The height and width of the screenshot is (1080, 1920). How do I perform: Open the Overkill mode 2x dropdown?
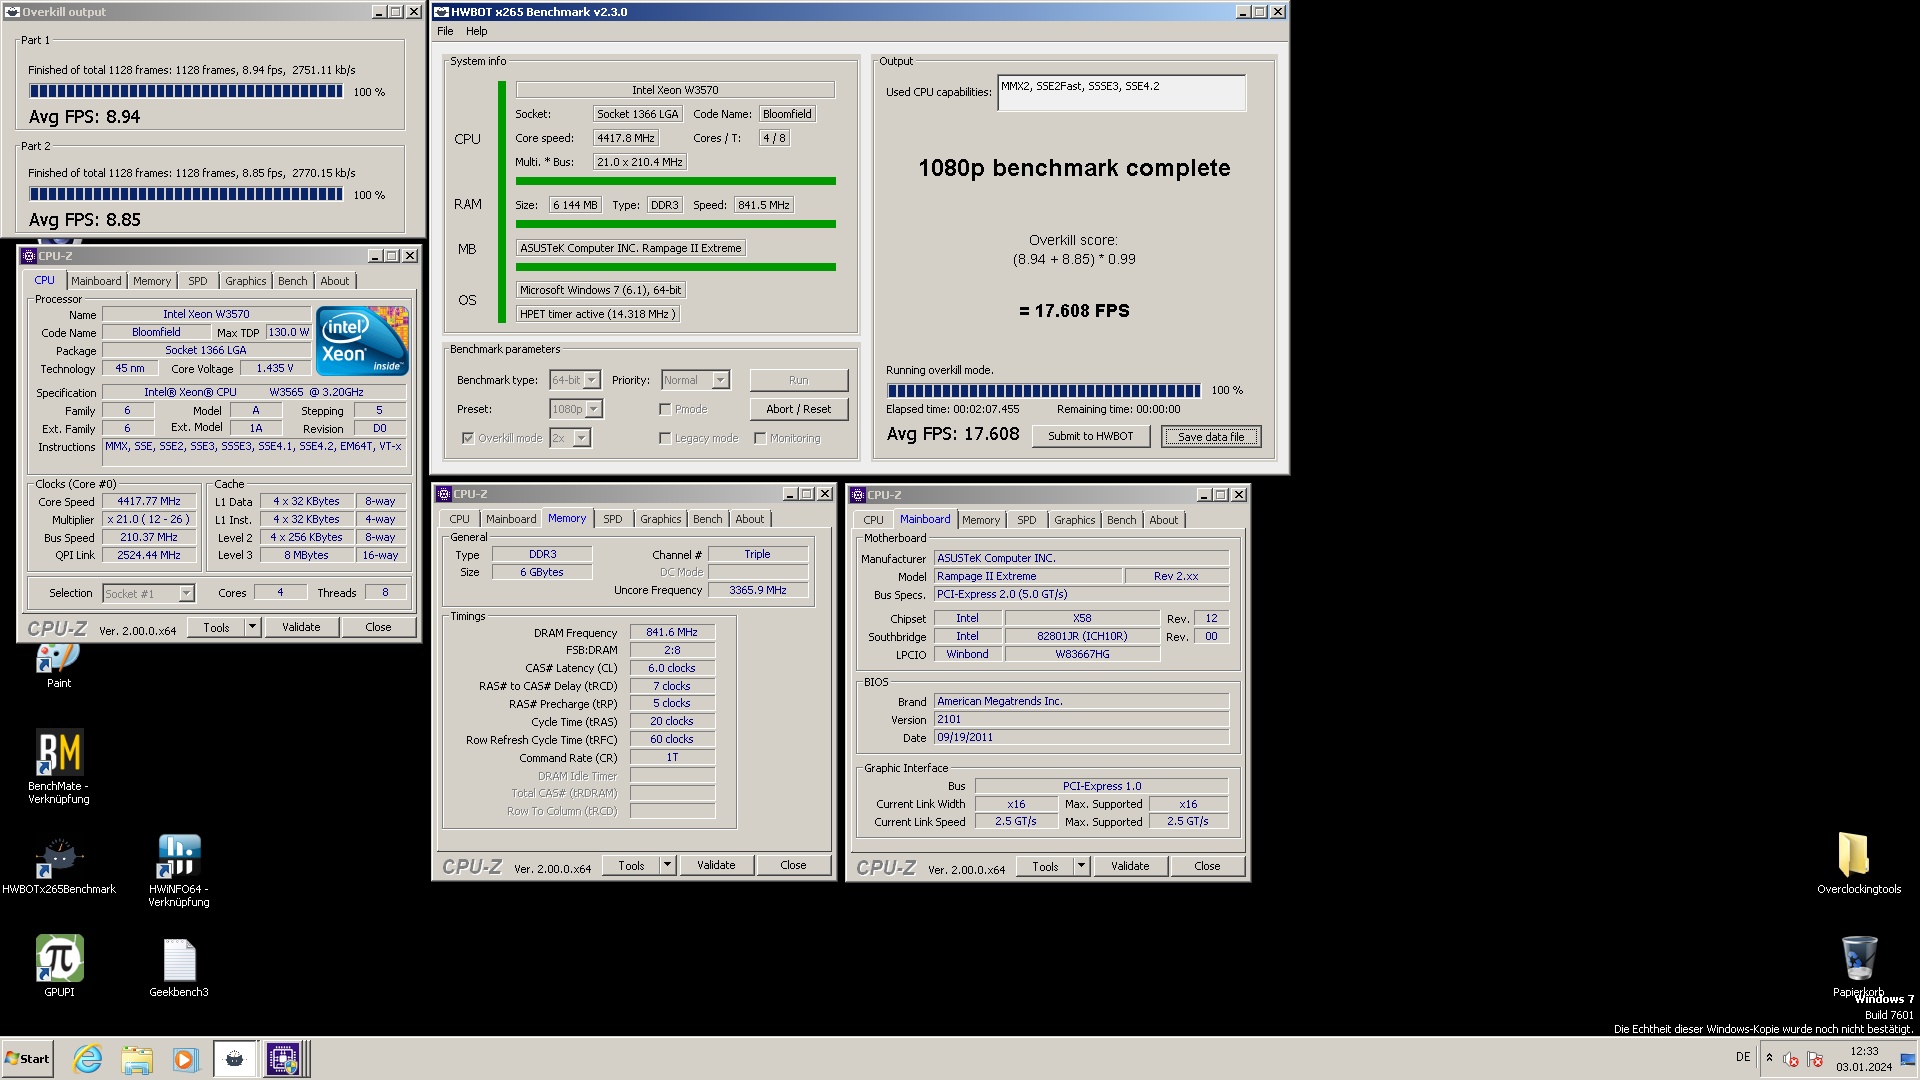point(570,438)
